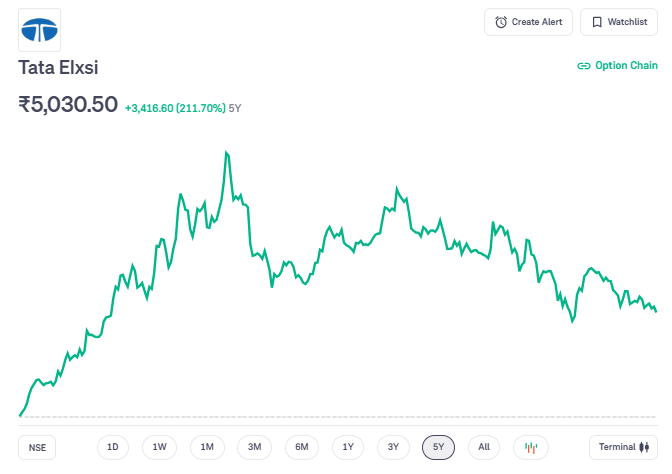This screenshot has width=672, height=474.
Task: Click the alarm clock icon in Create Alert
Action: tap(501, 22)
